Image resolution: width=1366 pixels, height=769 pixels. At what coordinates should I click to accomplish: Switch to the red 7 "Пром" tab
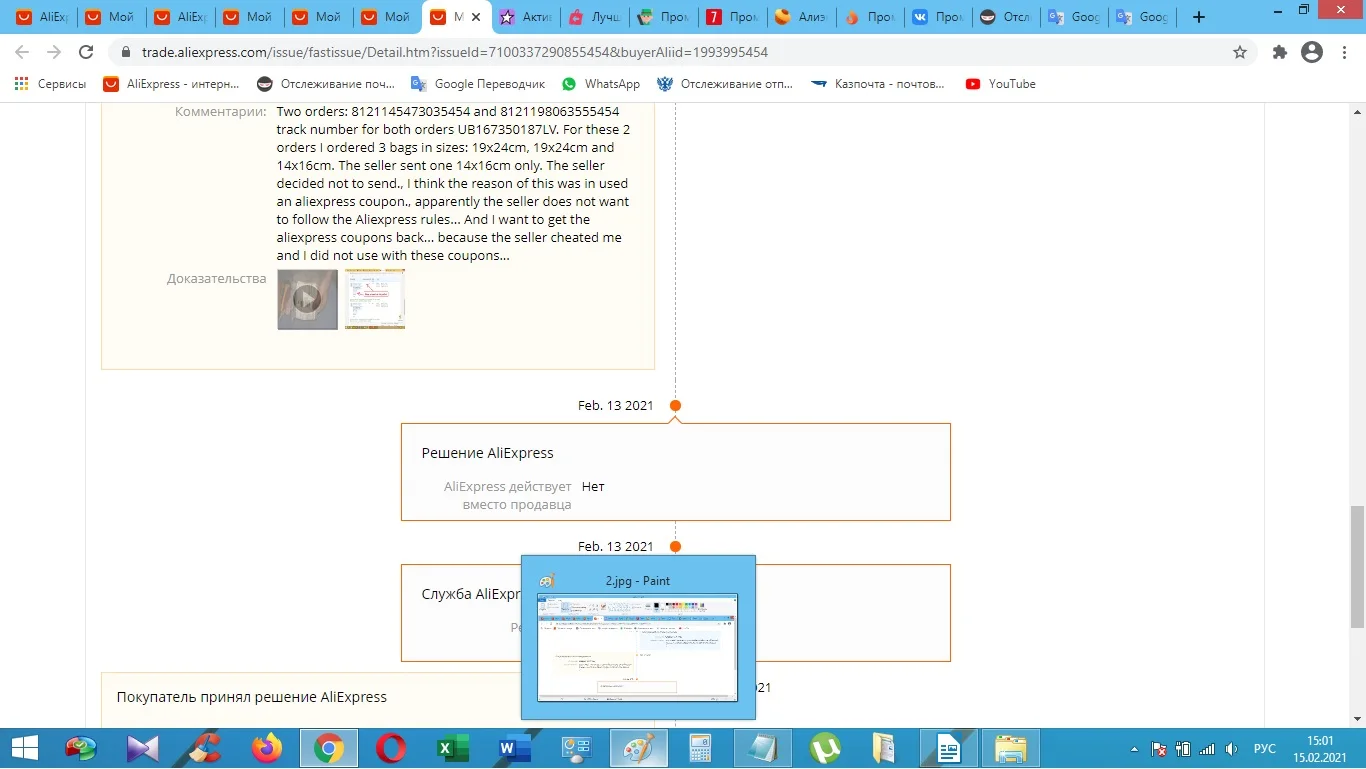(x=733, y=17)
